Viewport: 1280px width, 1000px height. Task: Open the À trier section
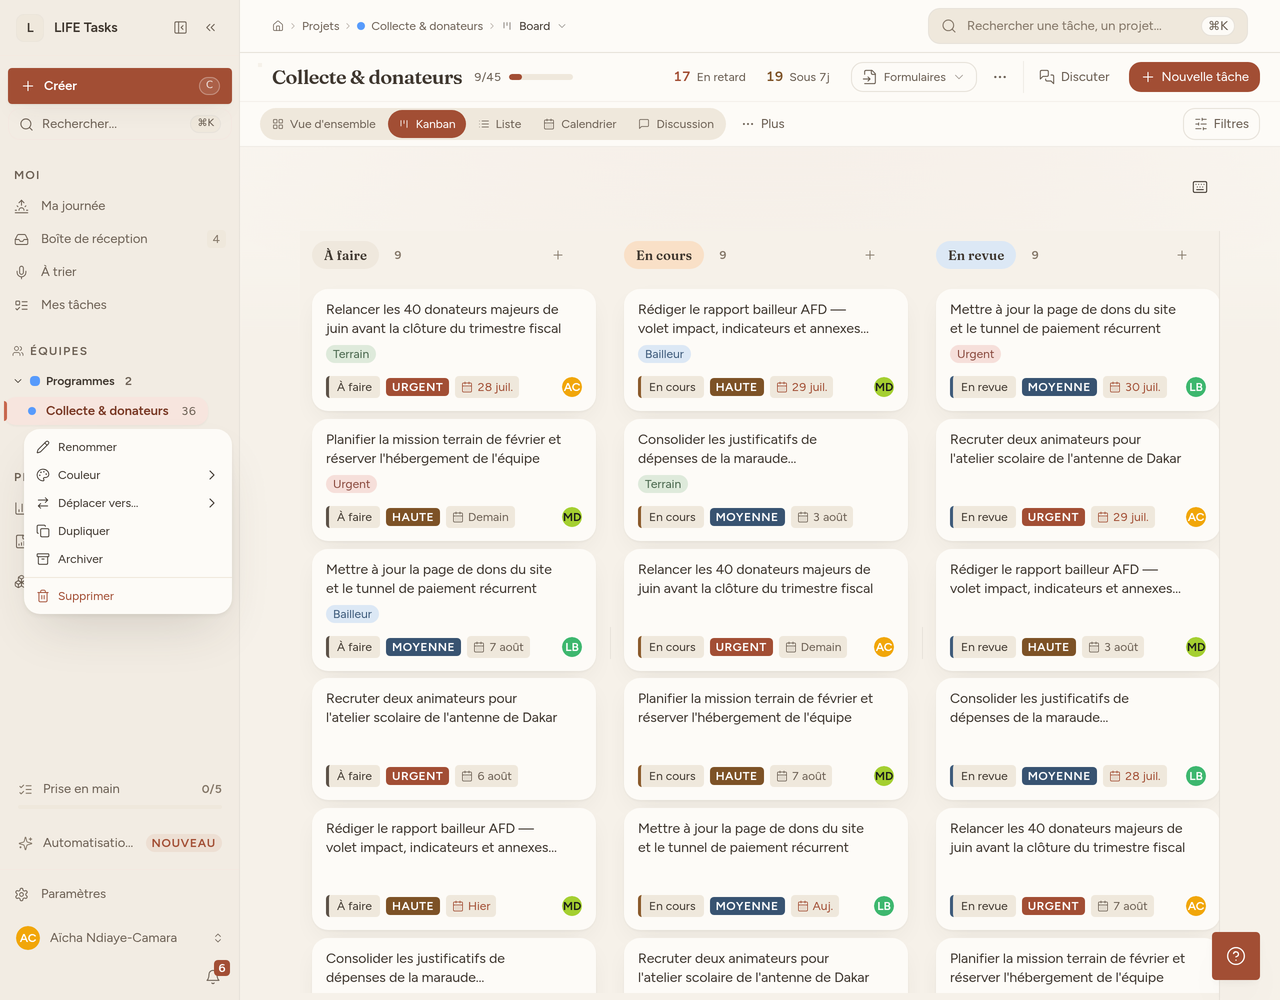click(120, 272)
